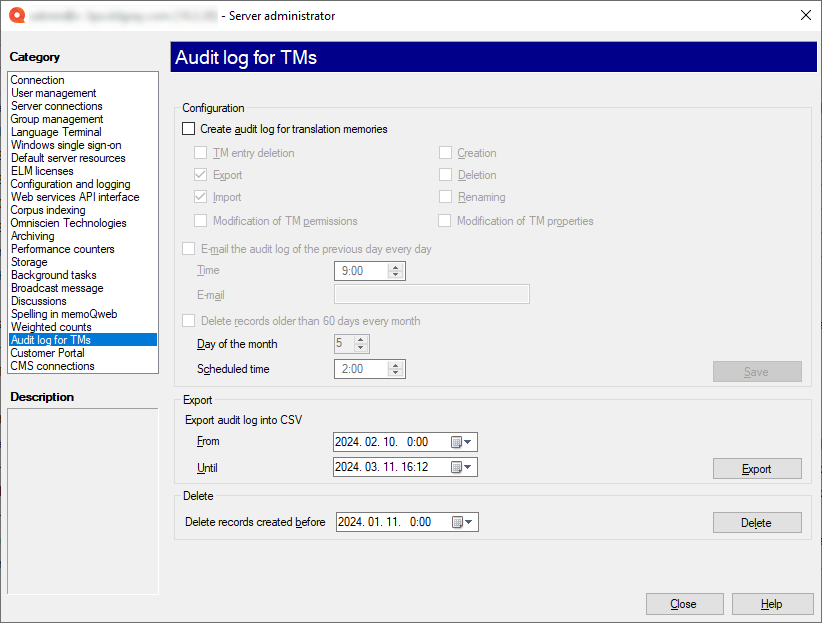Click the E-mail address input field
The height and width of the screenshot is (623, 822).
click(x=431, y=294)
